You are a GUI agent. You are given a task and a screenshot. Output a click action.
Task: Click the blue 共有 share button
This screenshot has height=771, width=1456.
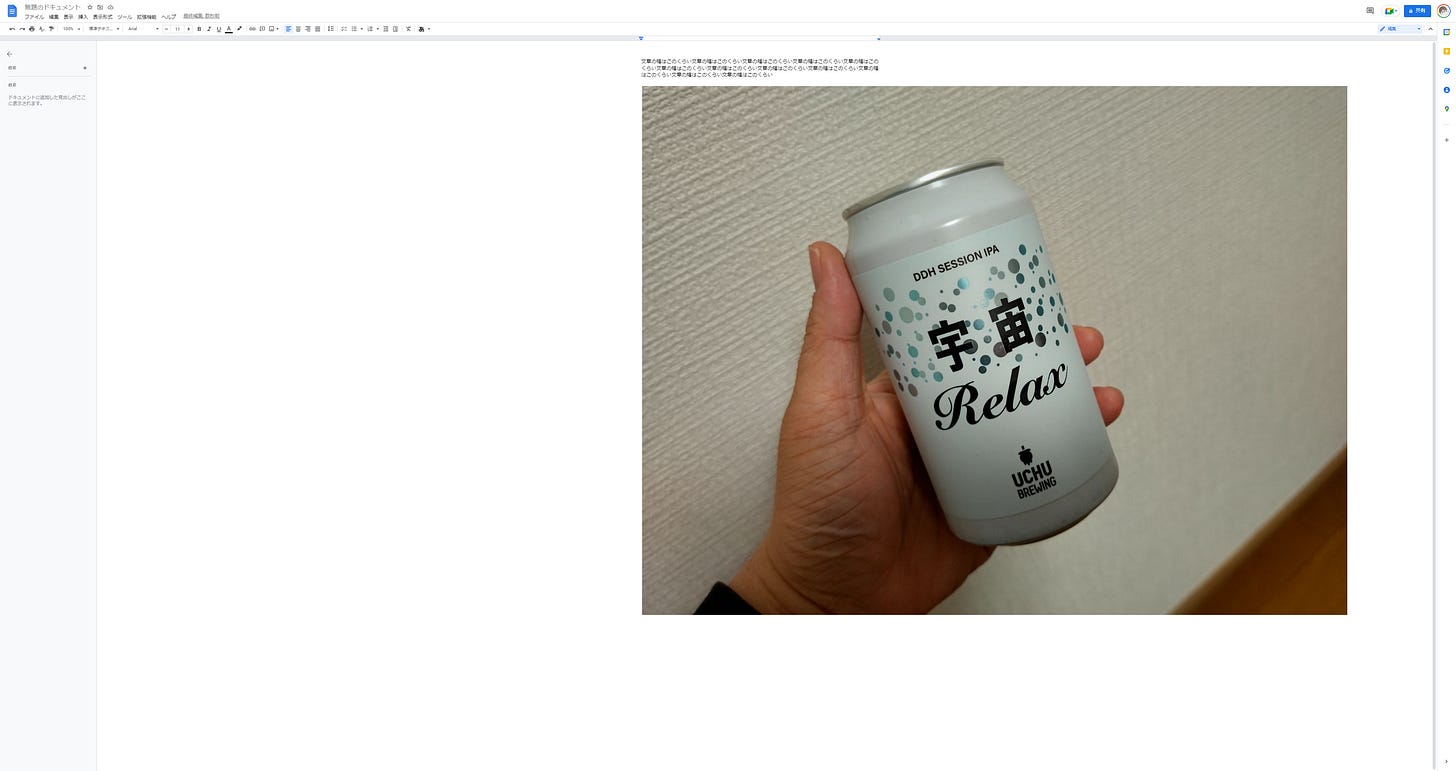1417,11
